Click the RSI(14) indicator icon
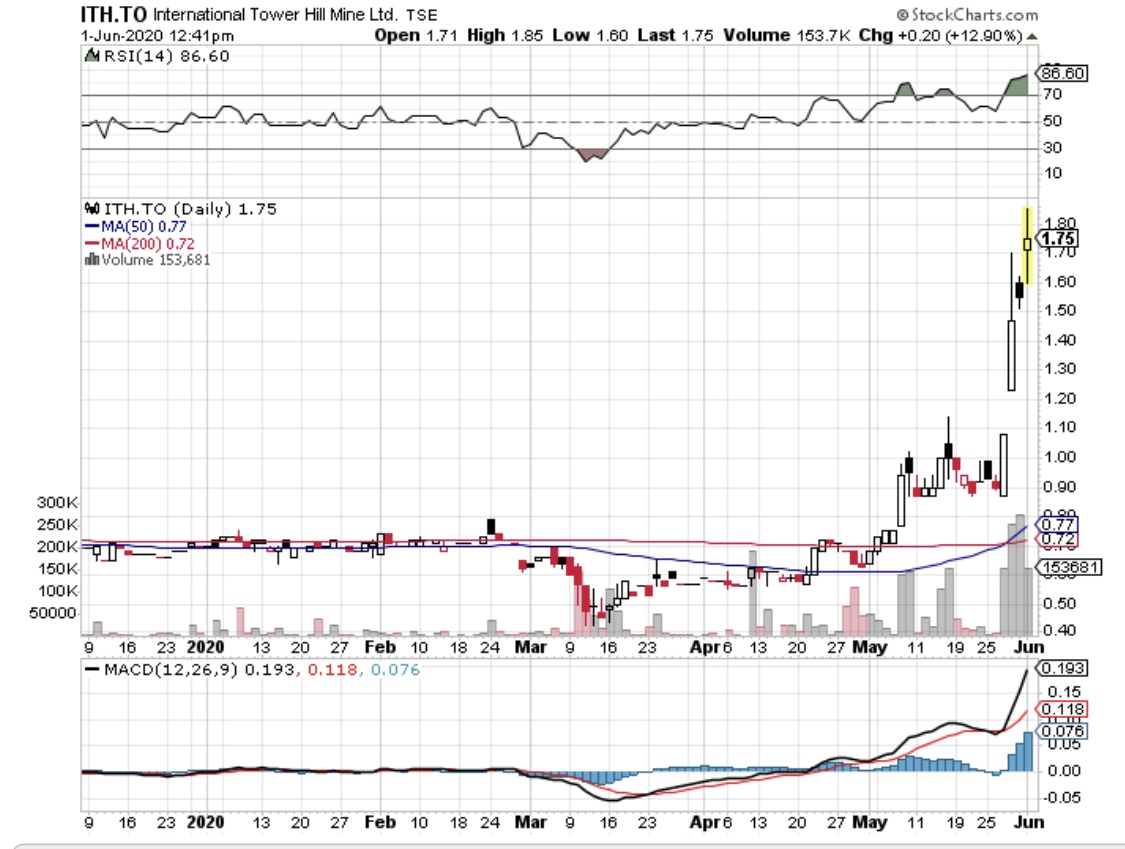The image size is (1125, 849). click(x=92, y=55)
